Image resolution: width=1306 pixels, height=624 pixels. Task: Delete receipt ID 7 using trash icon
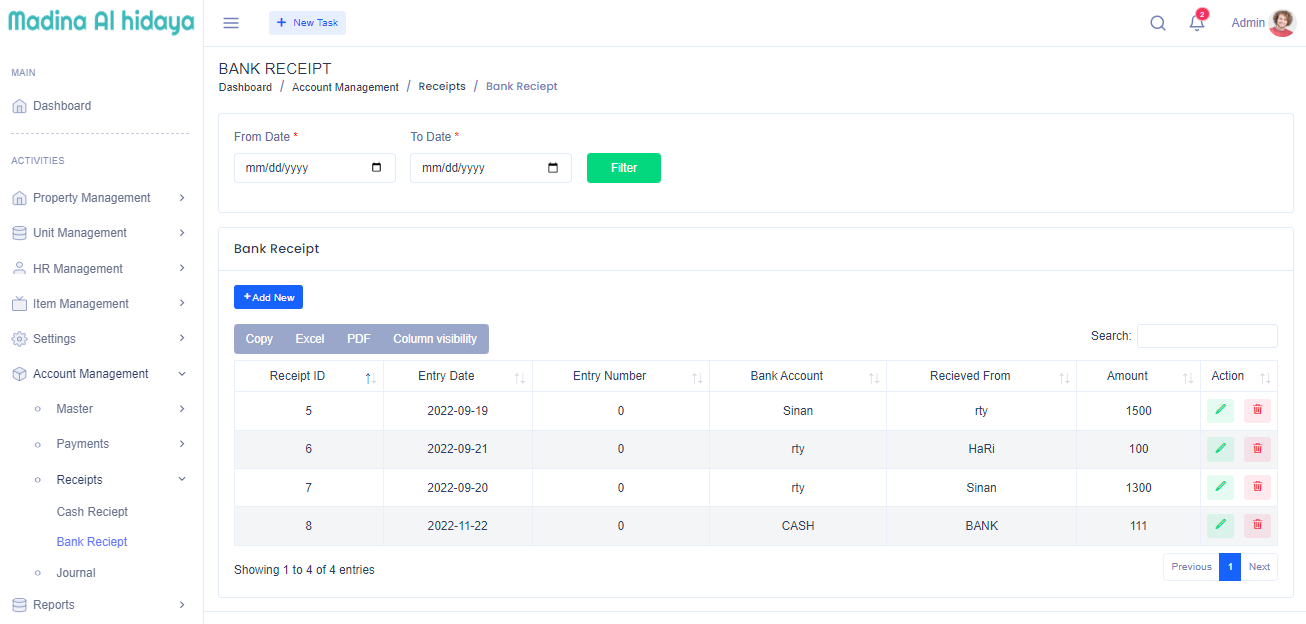click(1257, 488)
